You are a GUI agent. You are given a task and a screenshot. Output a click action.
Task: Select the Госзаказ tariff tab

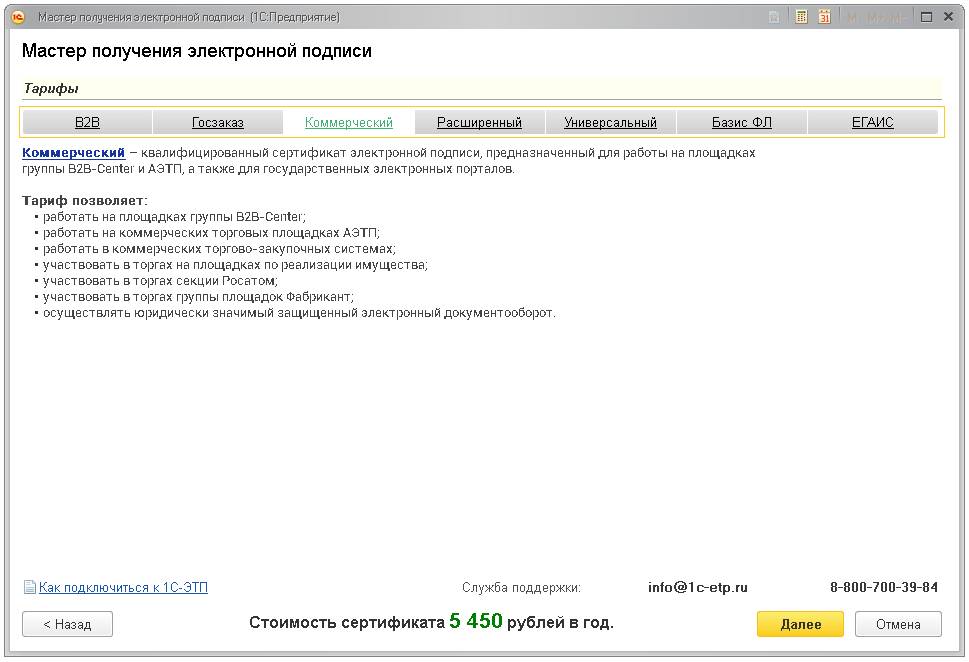tap(218, 122)
